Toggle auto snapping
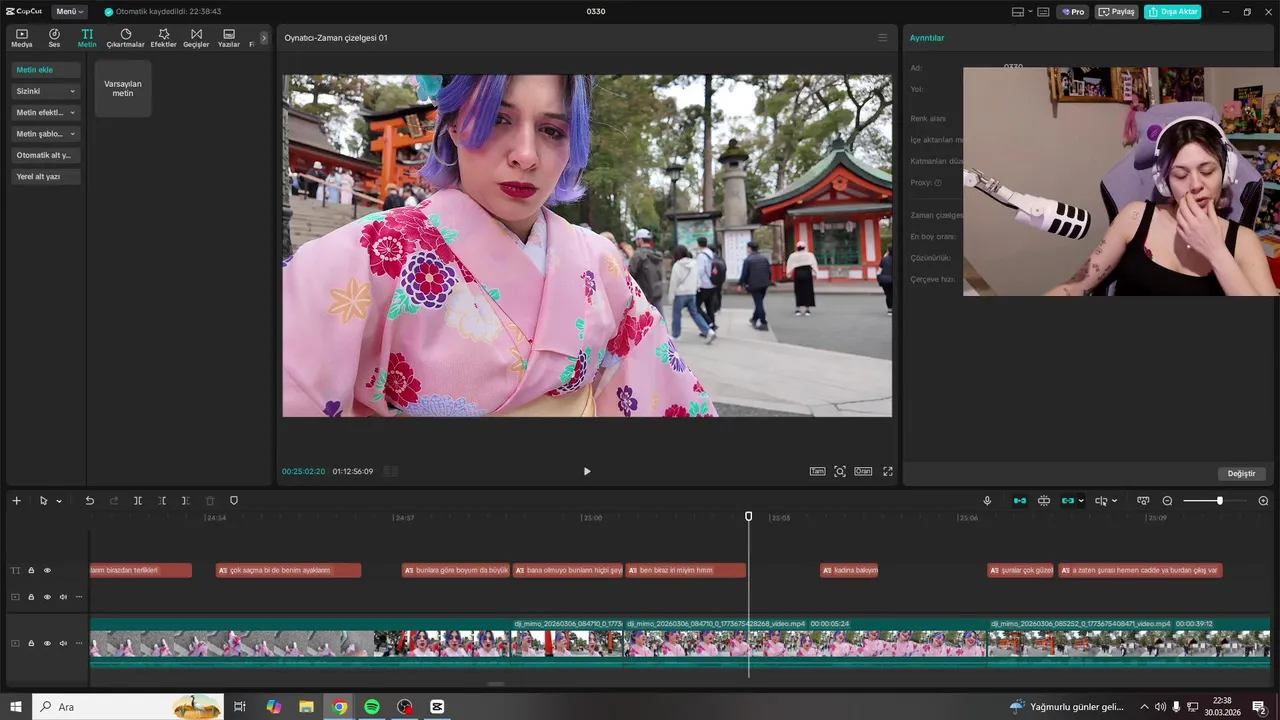The width and height of the screenshot is (1280, 720). 1044,501
